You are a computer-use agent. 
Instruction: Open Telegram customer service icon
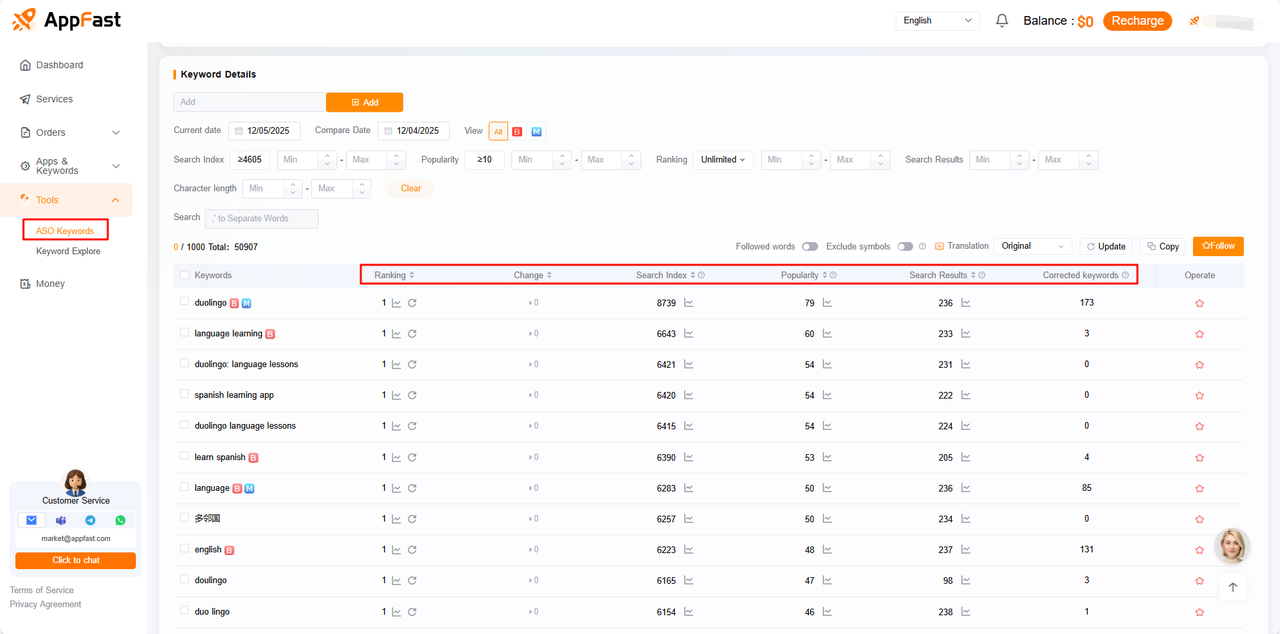click(91, 520)
